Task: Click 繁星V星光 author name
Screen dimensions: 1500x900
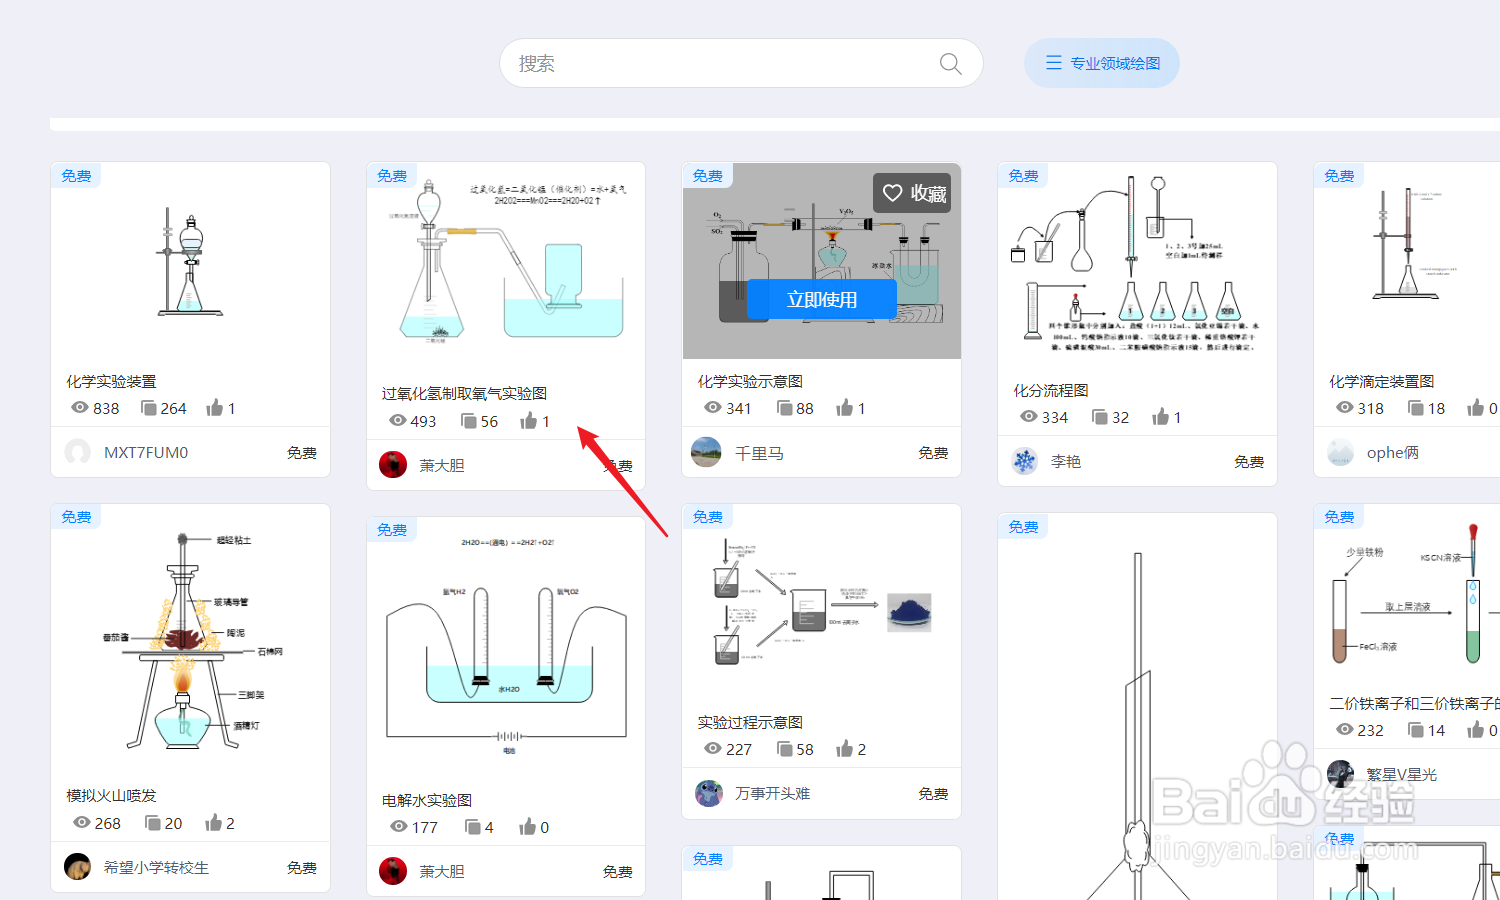Action: point(1400,773)
